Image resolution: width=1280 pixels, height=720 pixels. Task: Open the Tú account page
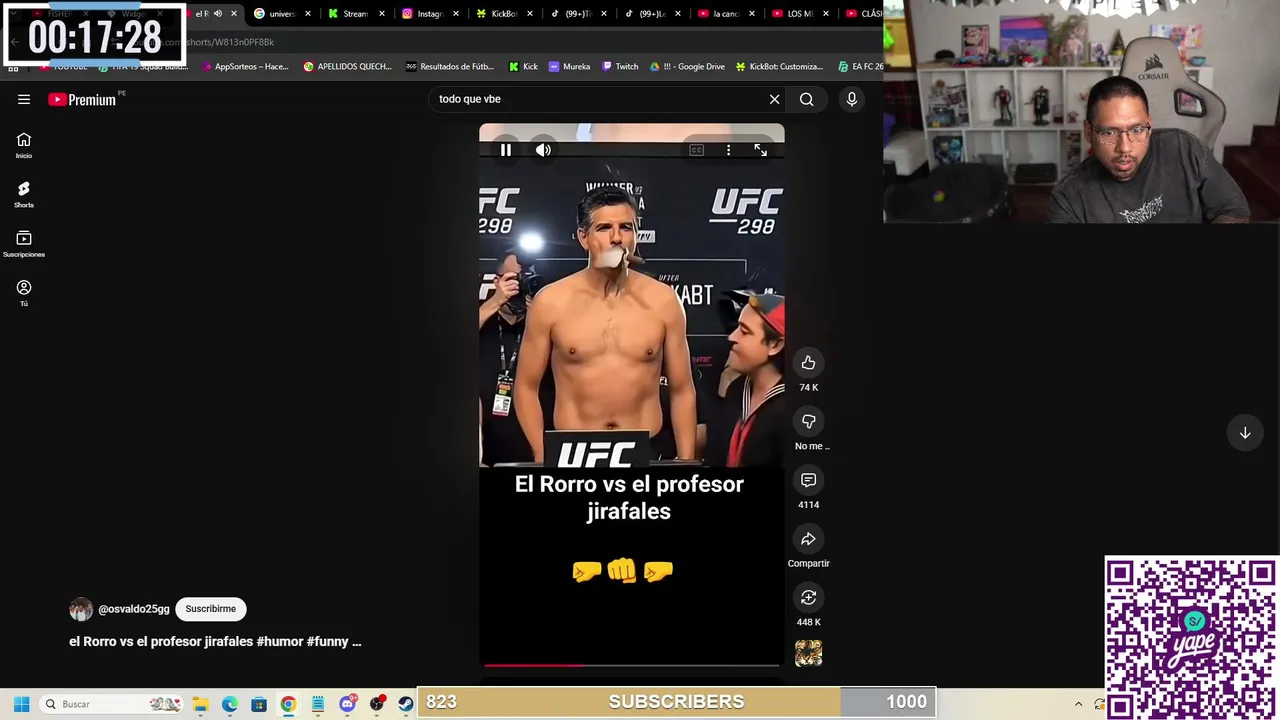pos(24,293)
